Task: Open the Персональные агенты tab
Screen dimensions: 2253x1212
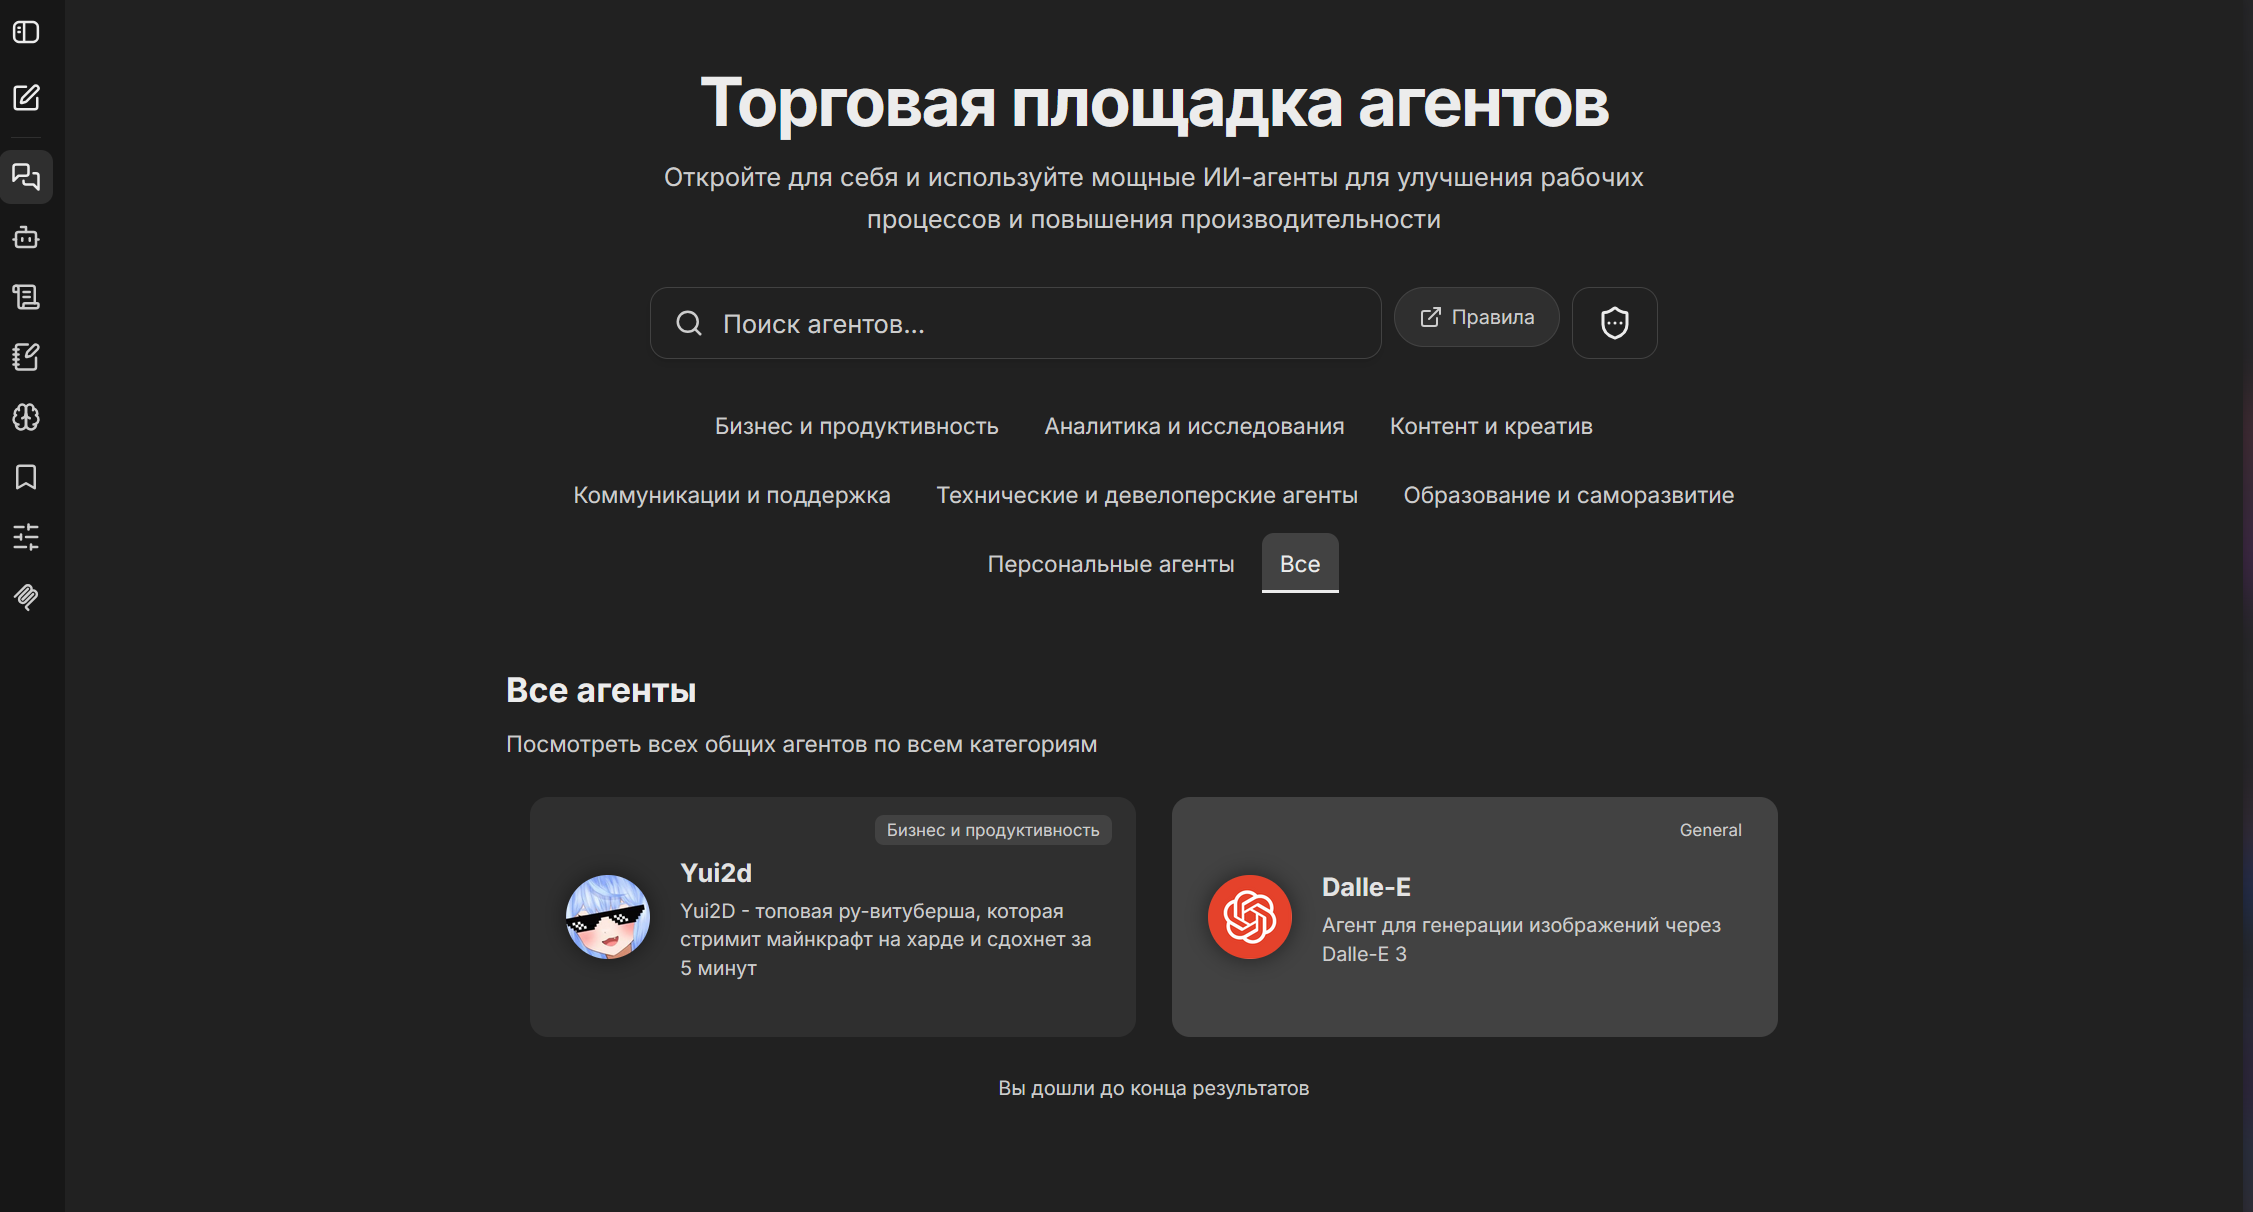Action: (1110, 564)
